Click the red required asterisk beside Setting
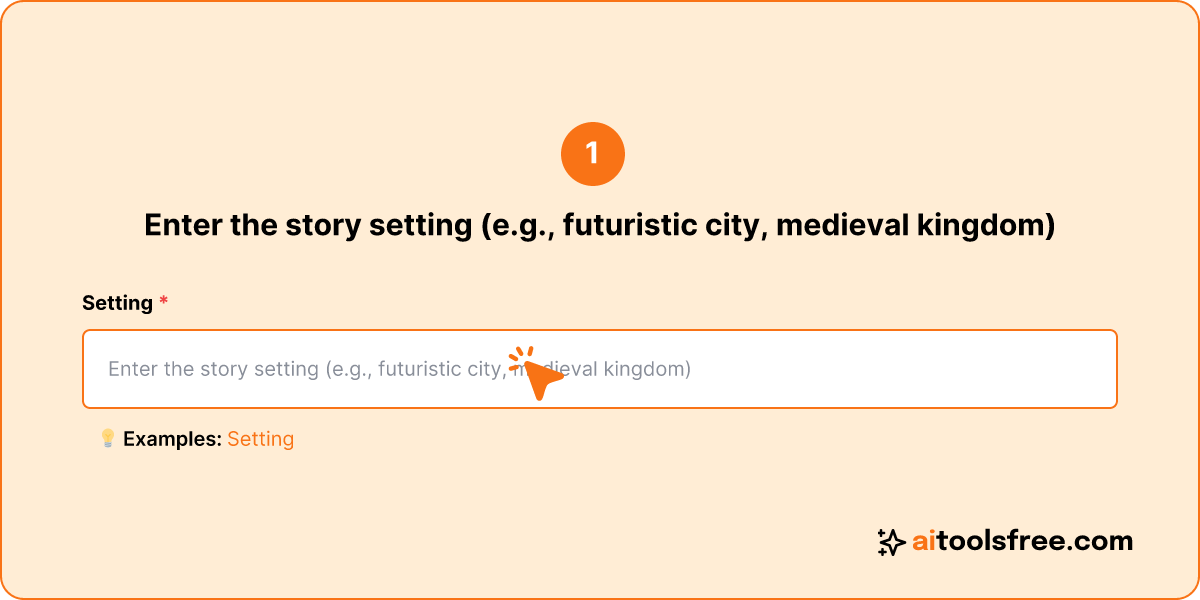This screenshot has width=1200, height=600. coord(163,302)
